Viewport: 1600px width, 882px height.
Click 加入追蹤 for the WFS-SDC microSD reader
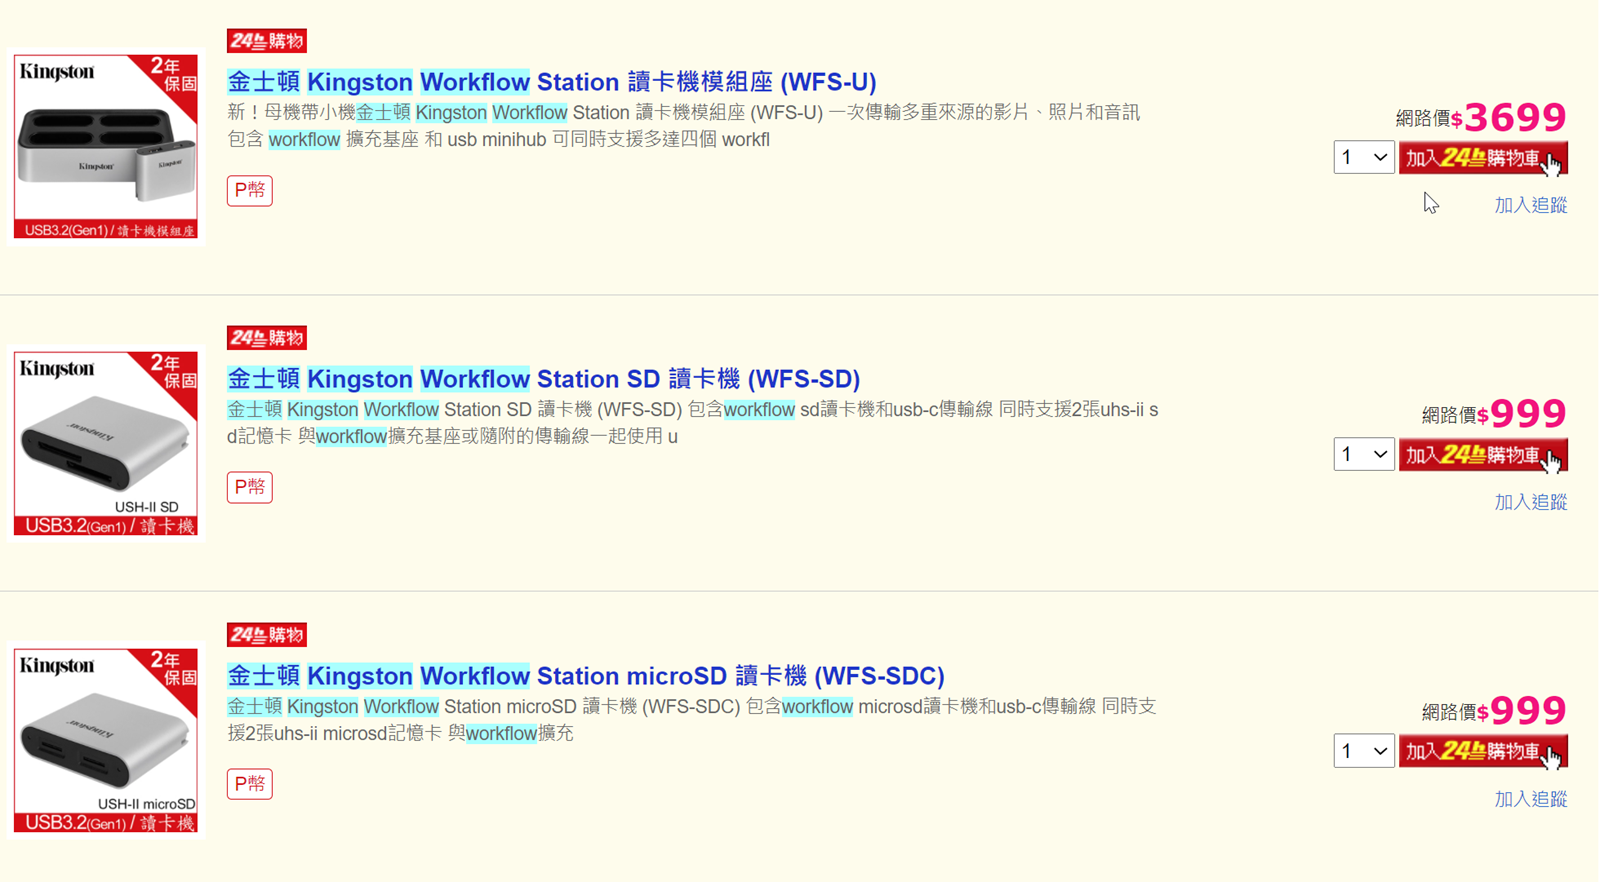click(x=1530, y=799)
